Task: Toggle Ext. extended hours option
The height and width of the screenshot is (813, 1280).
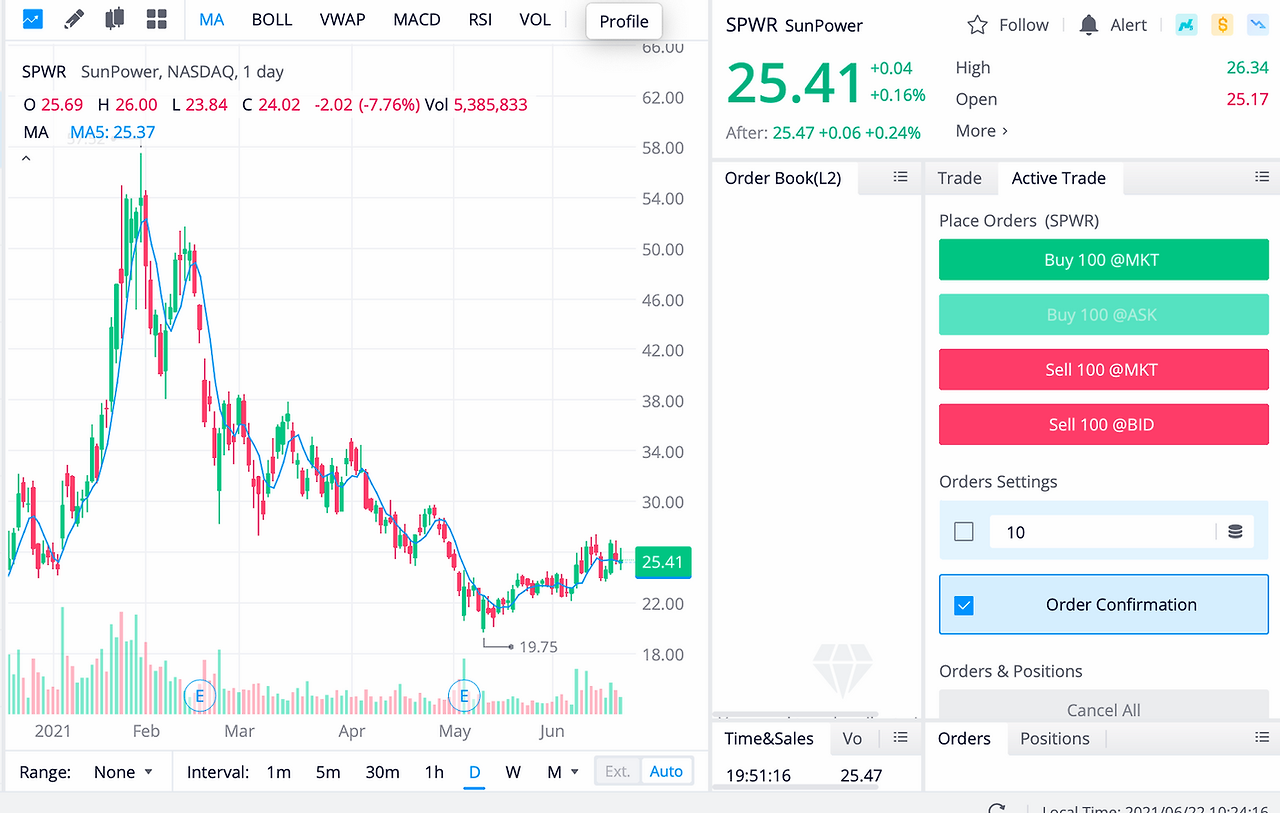Action: (618, 771)
